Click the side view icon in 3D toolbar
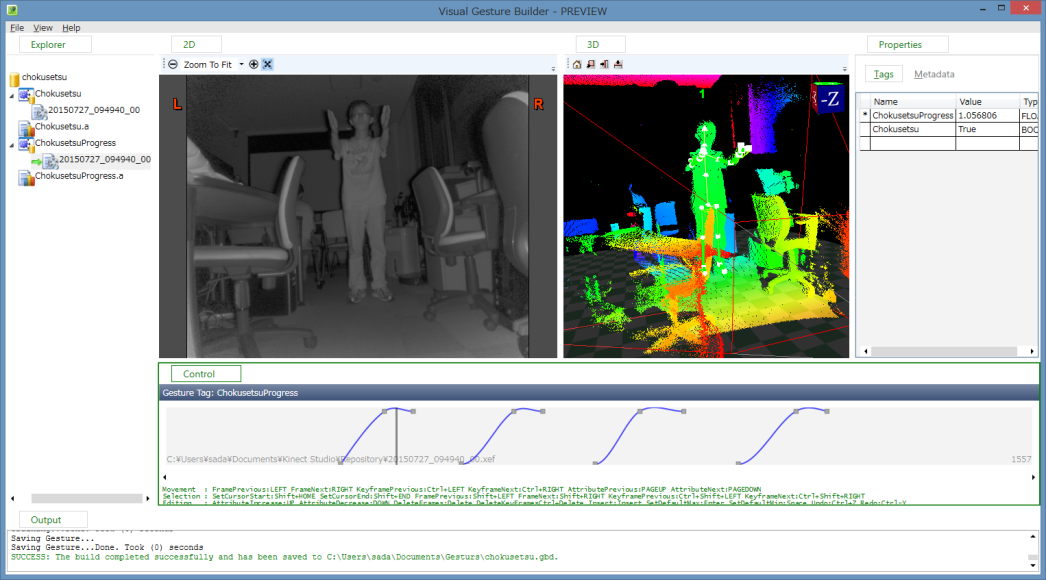Image resolution: width=1046 pixels, height=580 pixels. 604,65
